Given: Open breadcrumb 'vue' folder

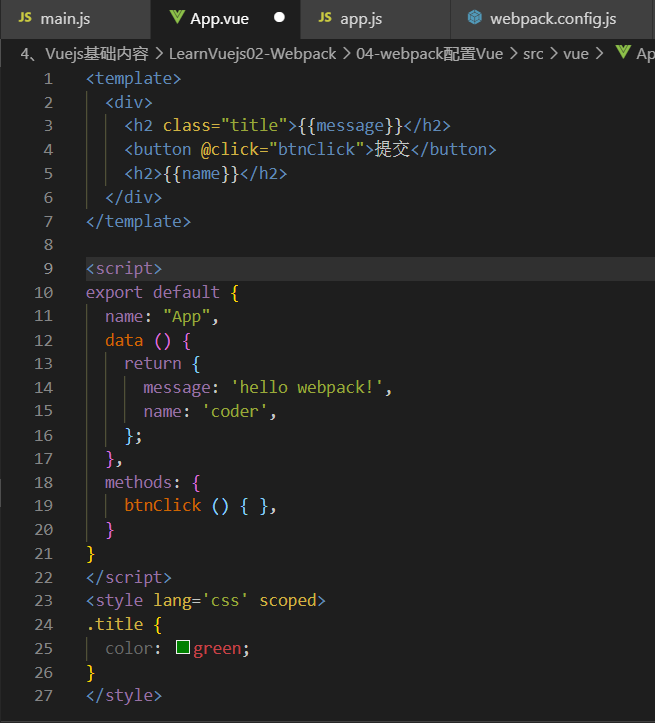Looking at the screenshot, I should tap(576, 54).
